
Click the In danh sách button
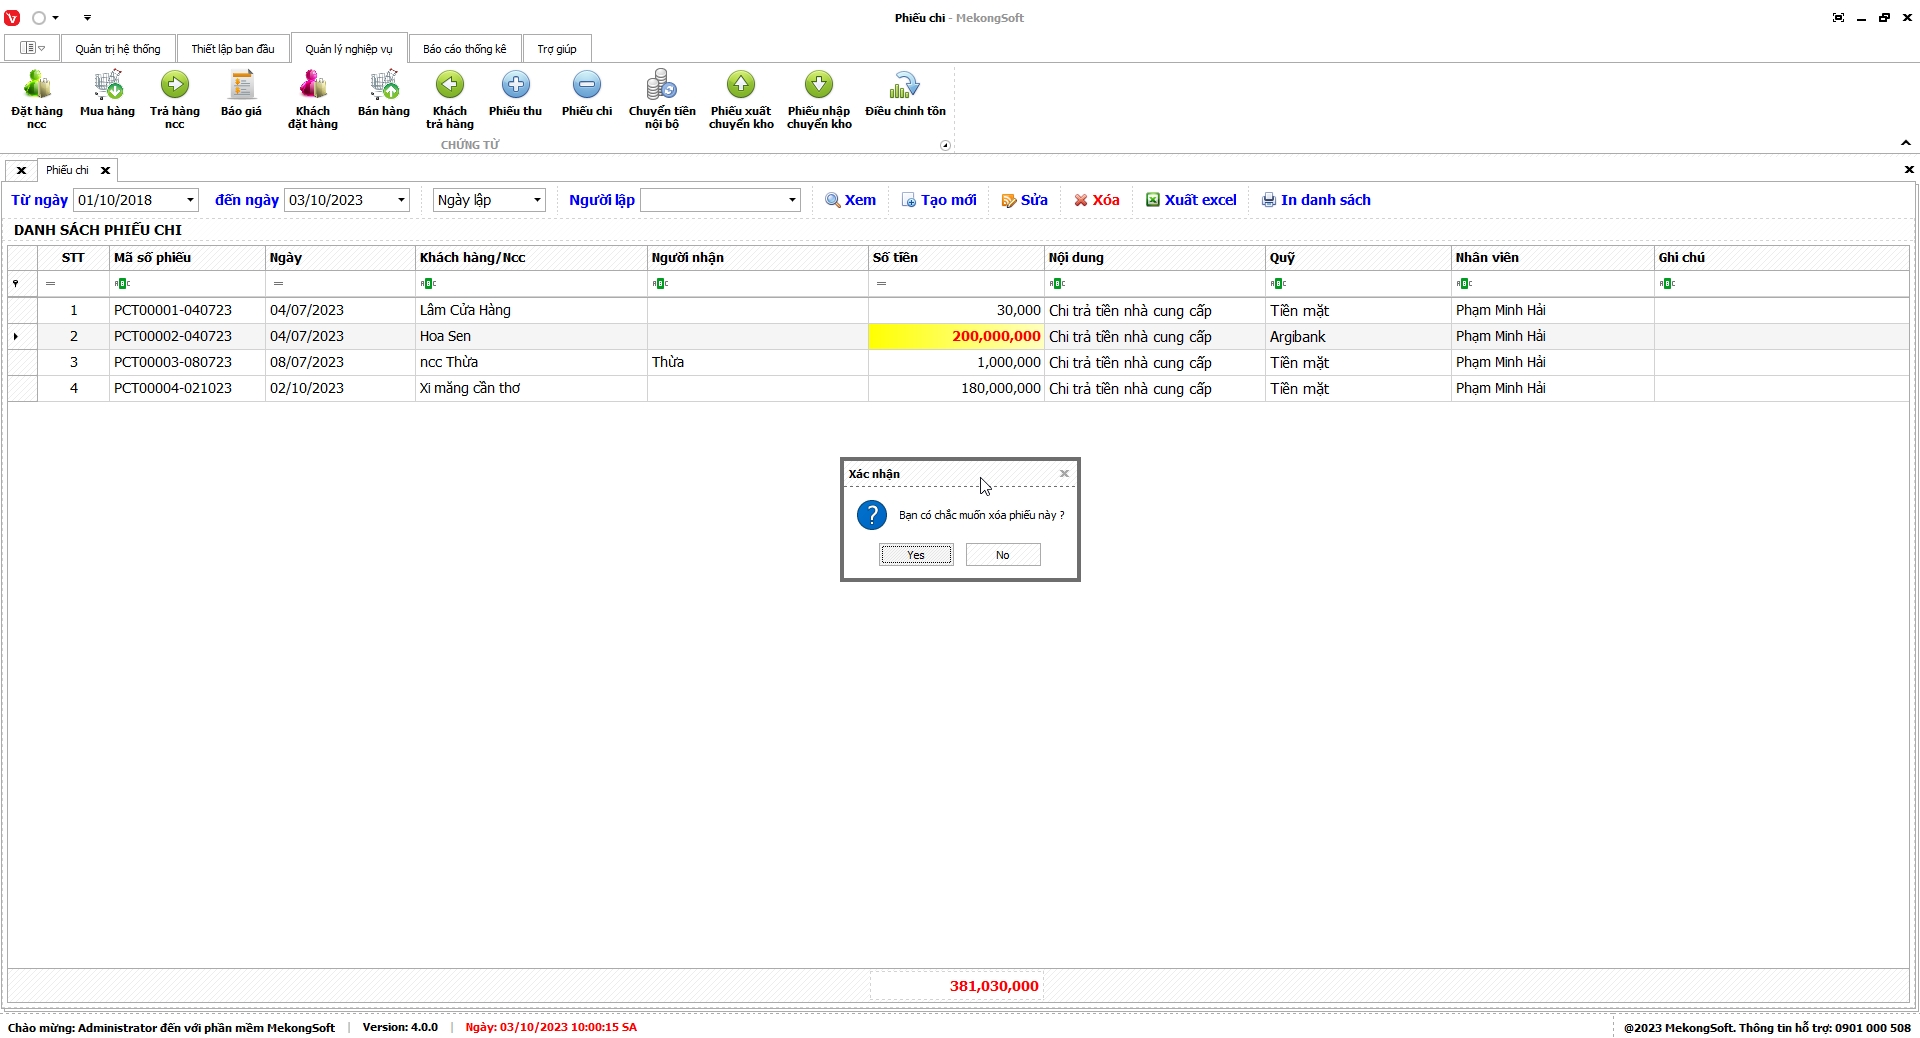coord(1316,200)
